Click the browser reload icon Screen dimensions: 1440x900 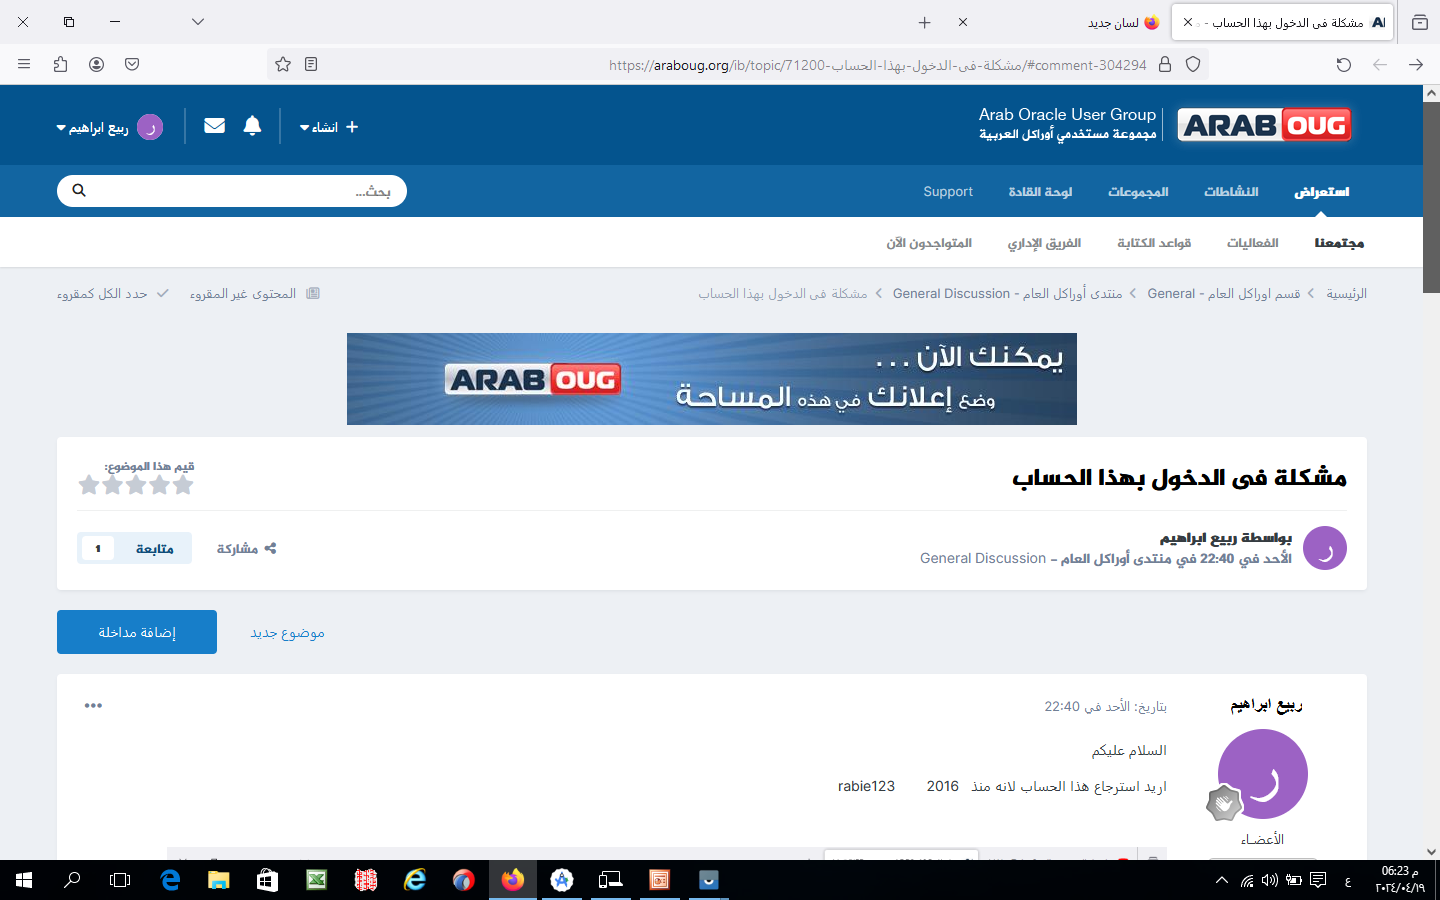coord(1343,64)
